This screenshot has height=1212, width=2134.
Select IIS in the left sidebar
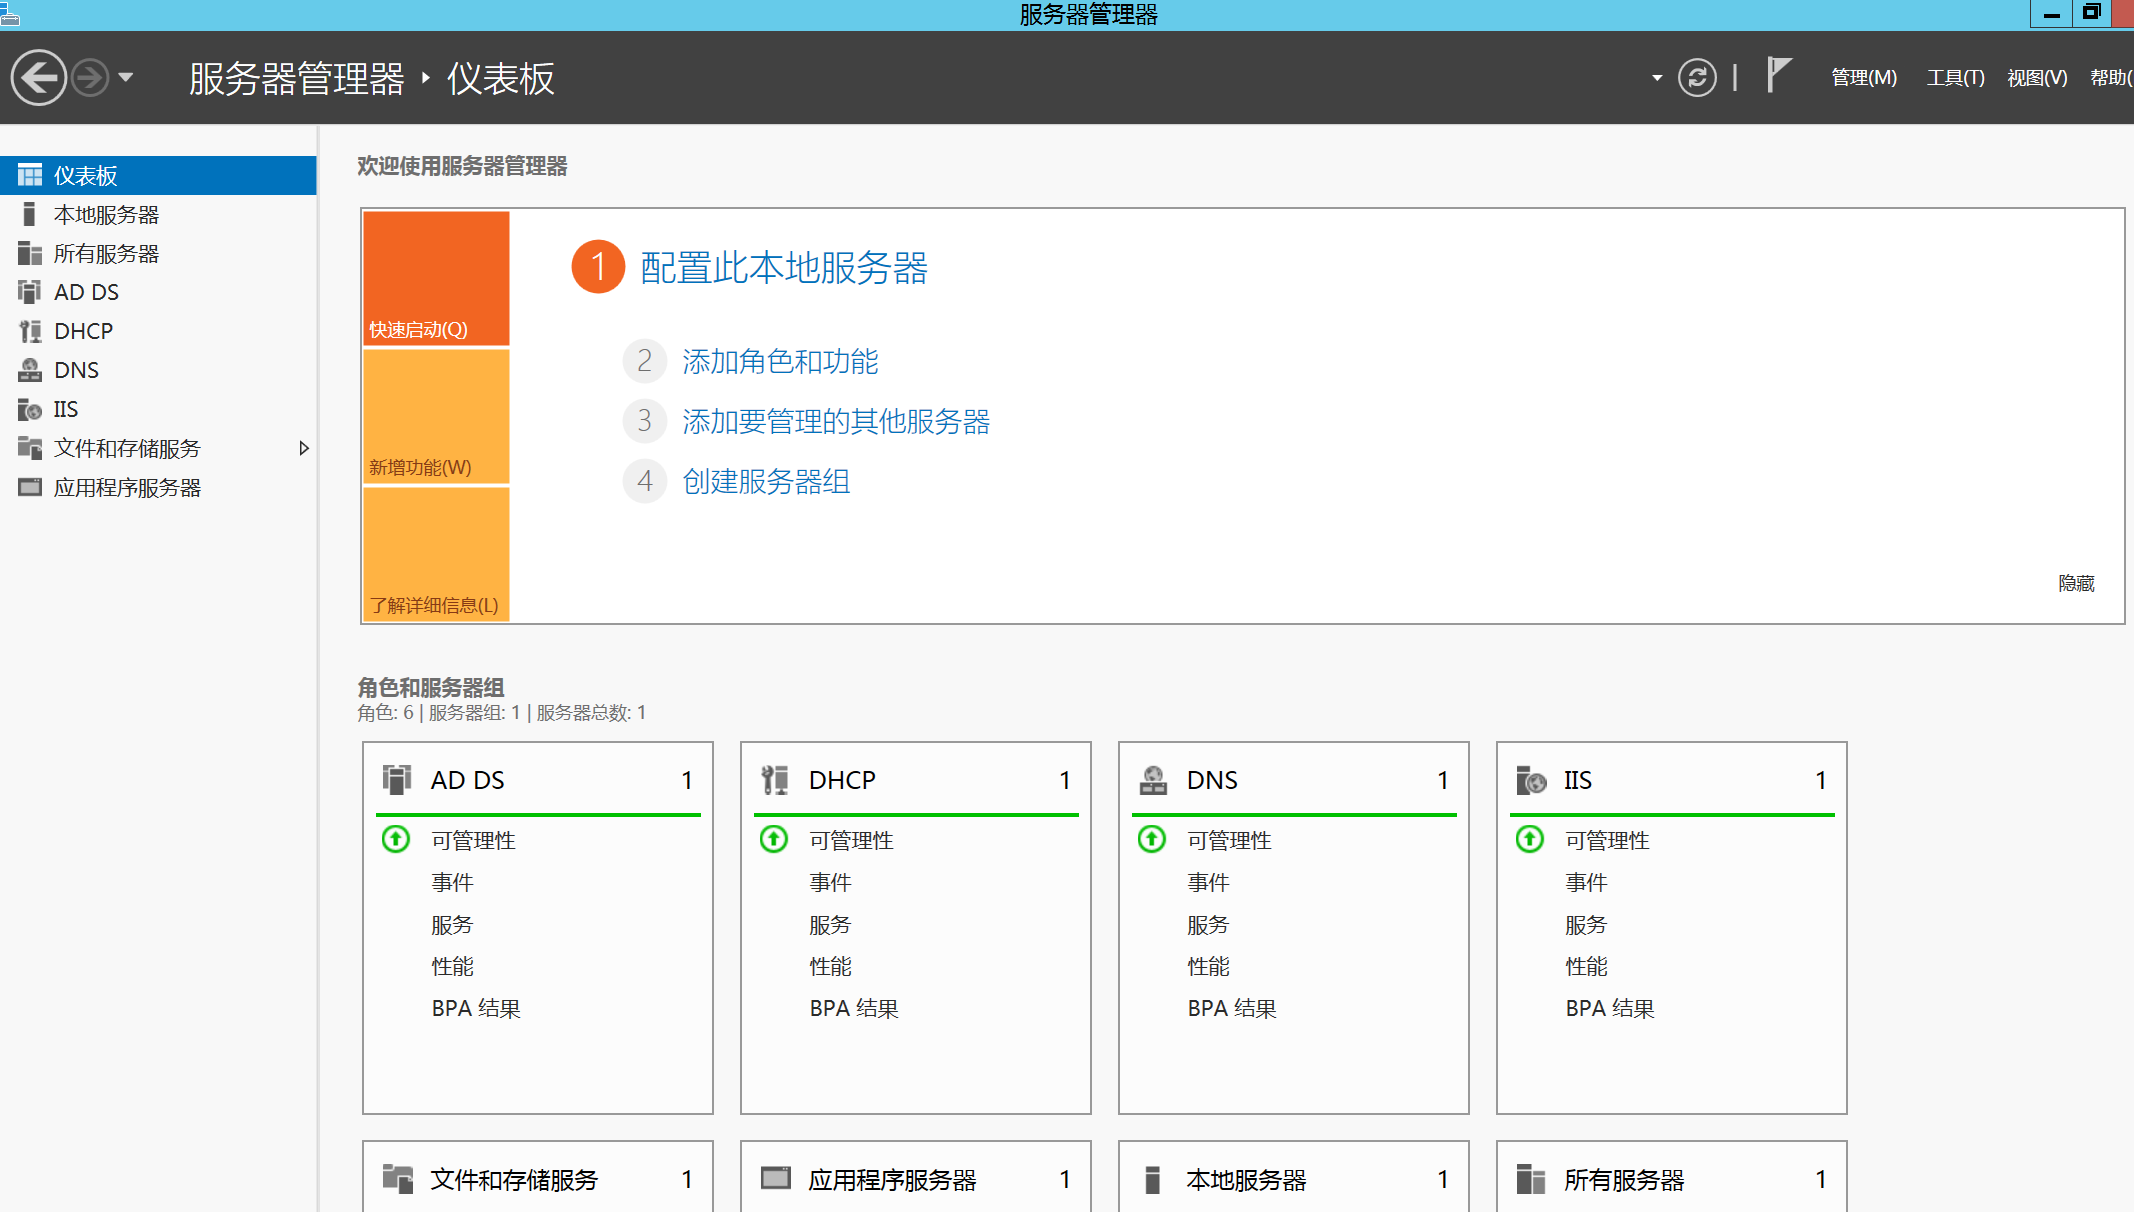coord(65,409)
